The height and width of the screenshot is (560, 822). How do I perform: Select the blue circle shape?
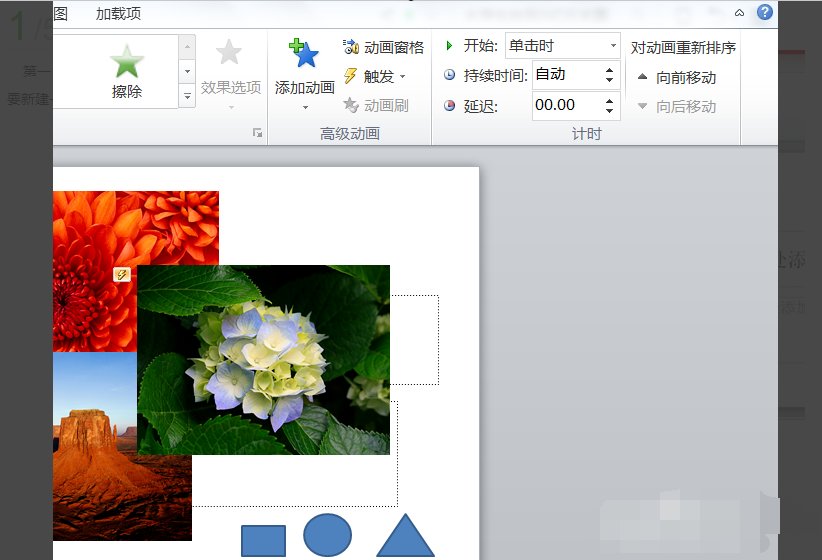click(x=328, y=535)
